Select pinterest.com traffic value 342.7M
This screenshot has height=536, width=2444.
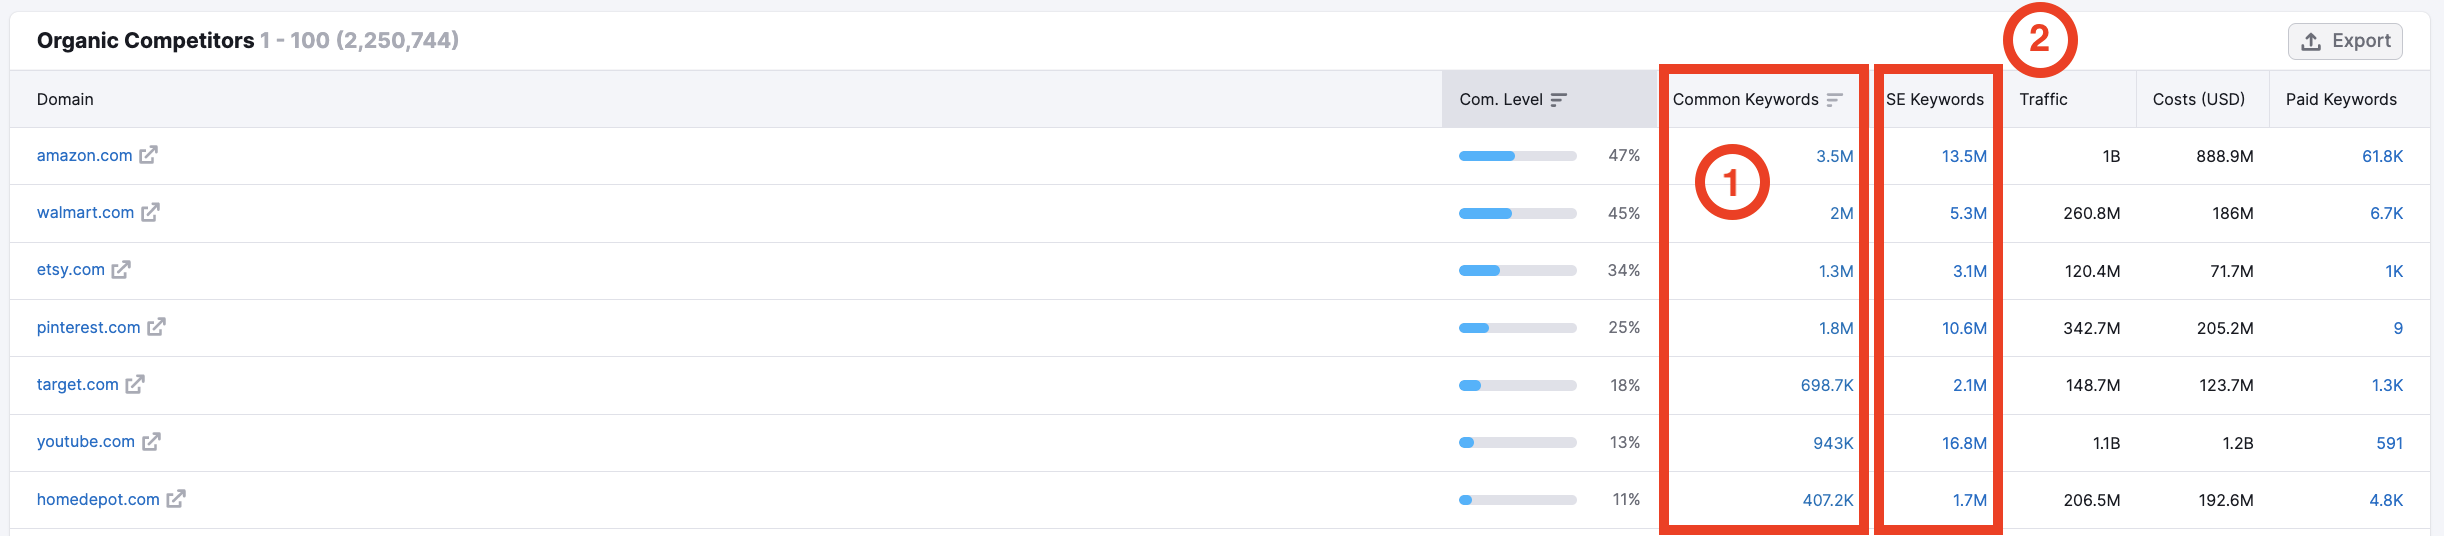2092,328
